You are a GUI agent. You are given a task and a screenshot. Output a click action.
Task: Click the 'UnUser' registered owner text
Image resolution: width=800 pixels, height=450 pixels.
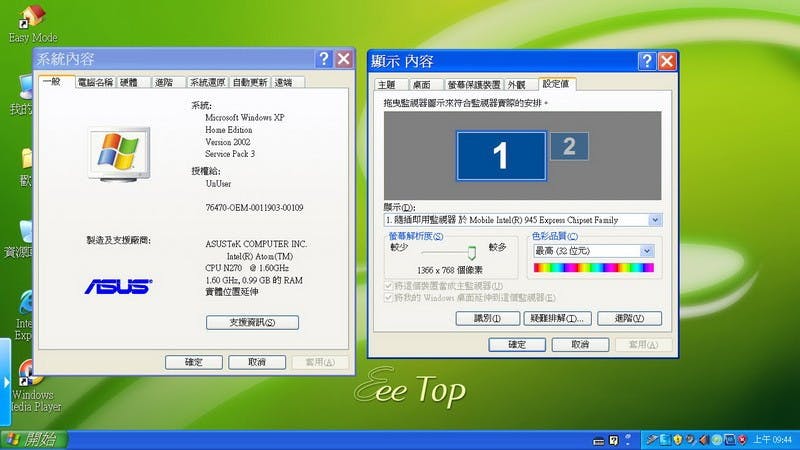pos(218,184)
